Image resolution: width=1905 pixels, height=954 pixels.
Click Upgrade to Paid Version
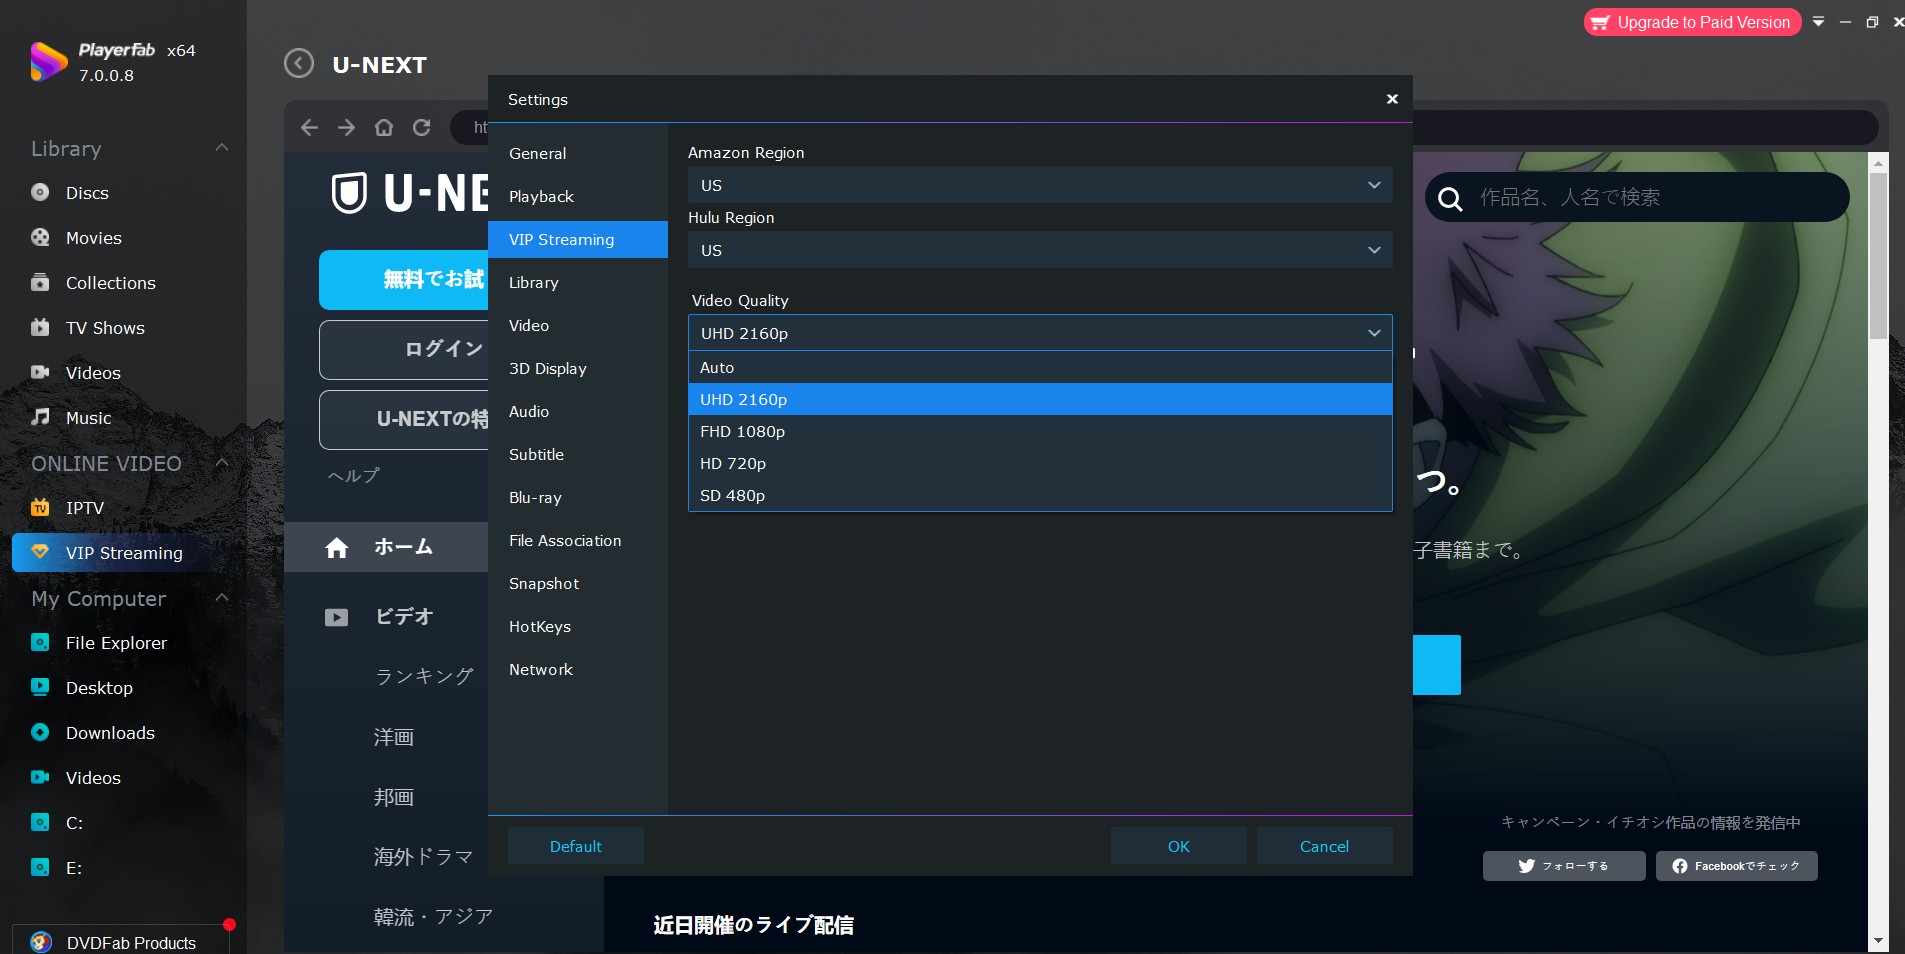(x=1692, y=22)
